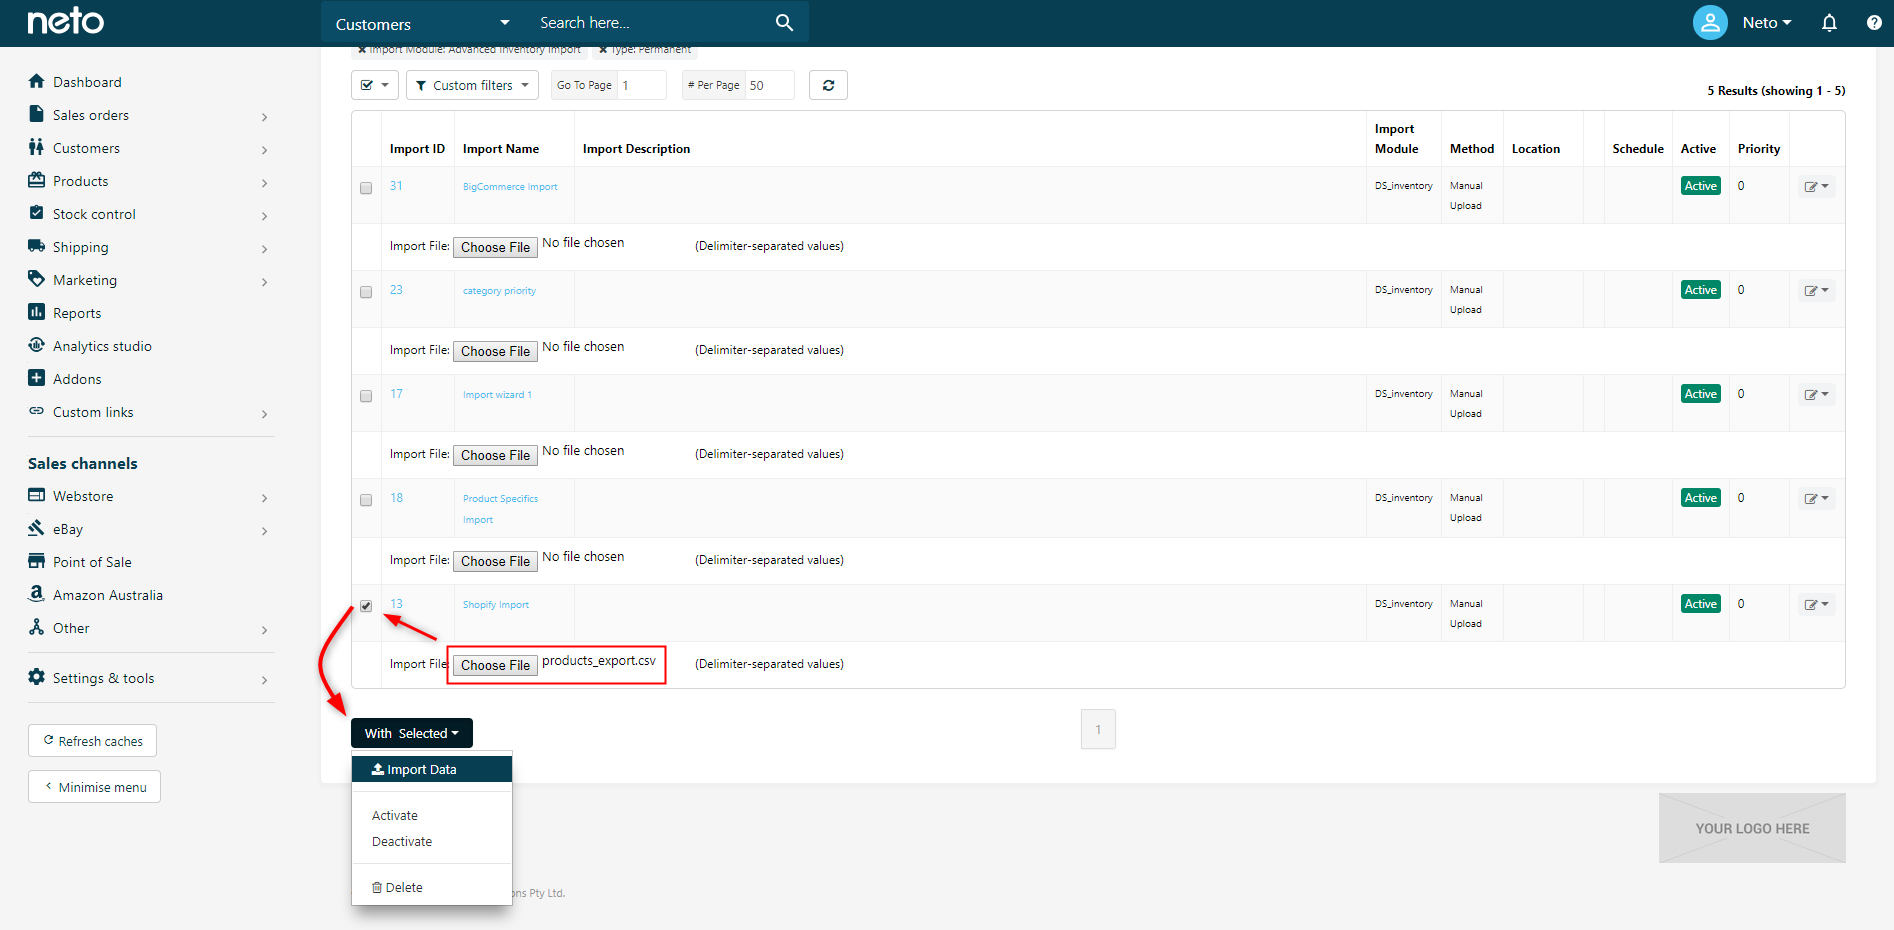This screenshot has height=930, width=1894.
Task: Tick checkbox for import 31 BigCommerce
Action: [366, 188]
